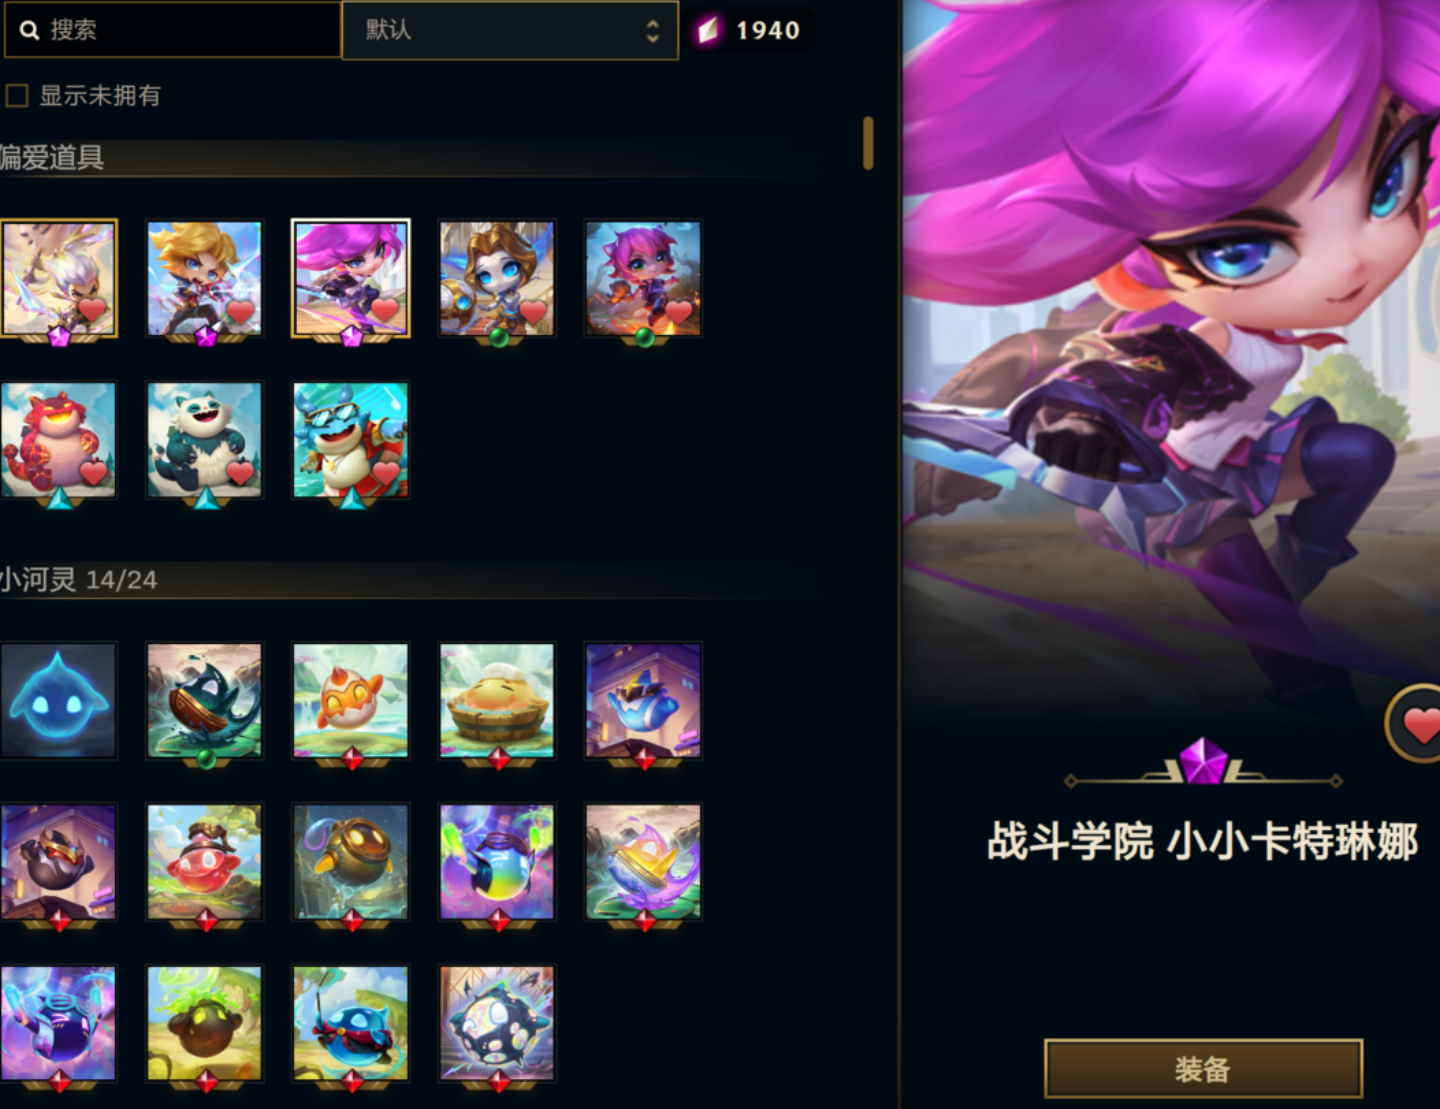
Task: Focus the 搜索 search field
Action: pos(171,30)
